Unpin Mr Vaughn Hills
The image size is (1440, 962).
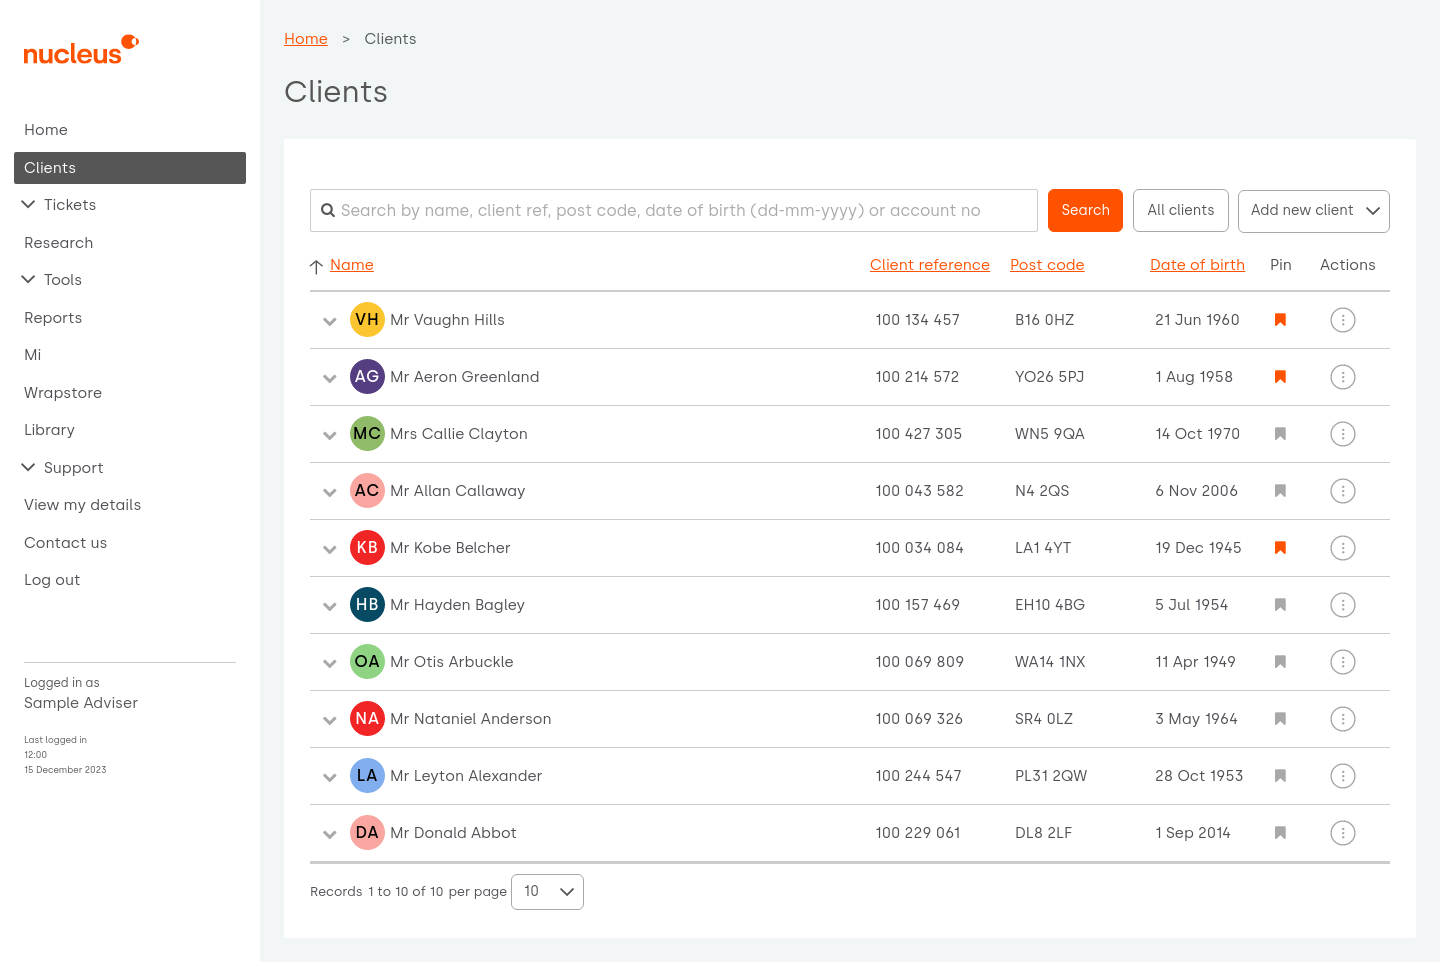[1280, 320]
